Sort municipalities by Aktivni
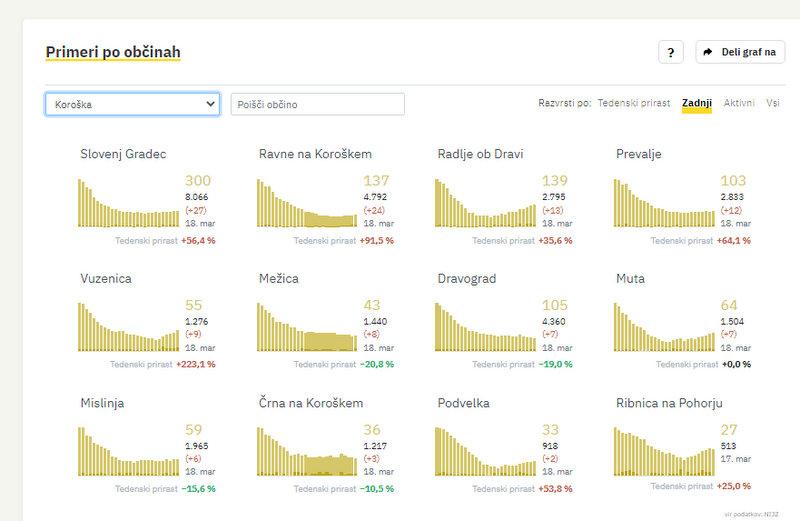 click(739, 103)
